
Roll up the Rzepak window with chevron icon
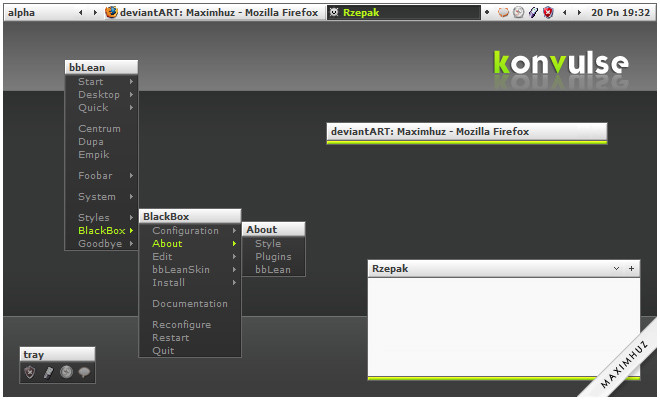[616, 269]
